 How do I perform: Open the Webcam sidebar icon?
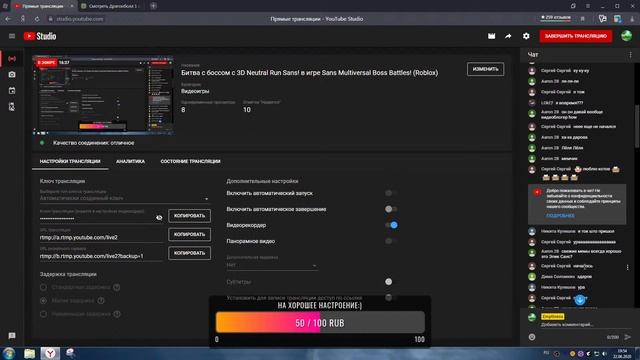[12, 75]
